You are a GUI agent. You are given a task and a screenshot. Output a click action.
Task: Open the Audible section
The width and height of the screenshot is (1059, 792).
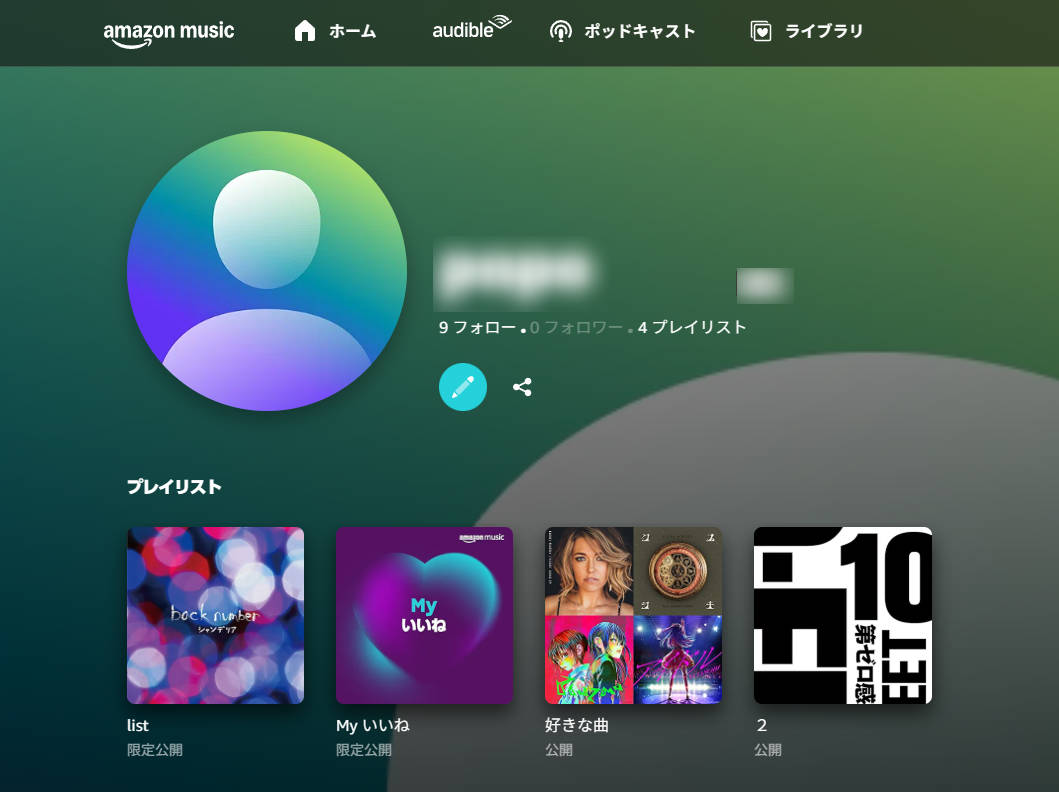click(471, 28)
